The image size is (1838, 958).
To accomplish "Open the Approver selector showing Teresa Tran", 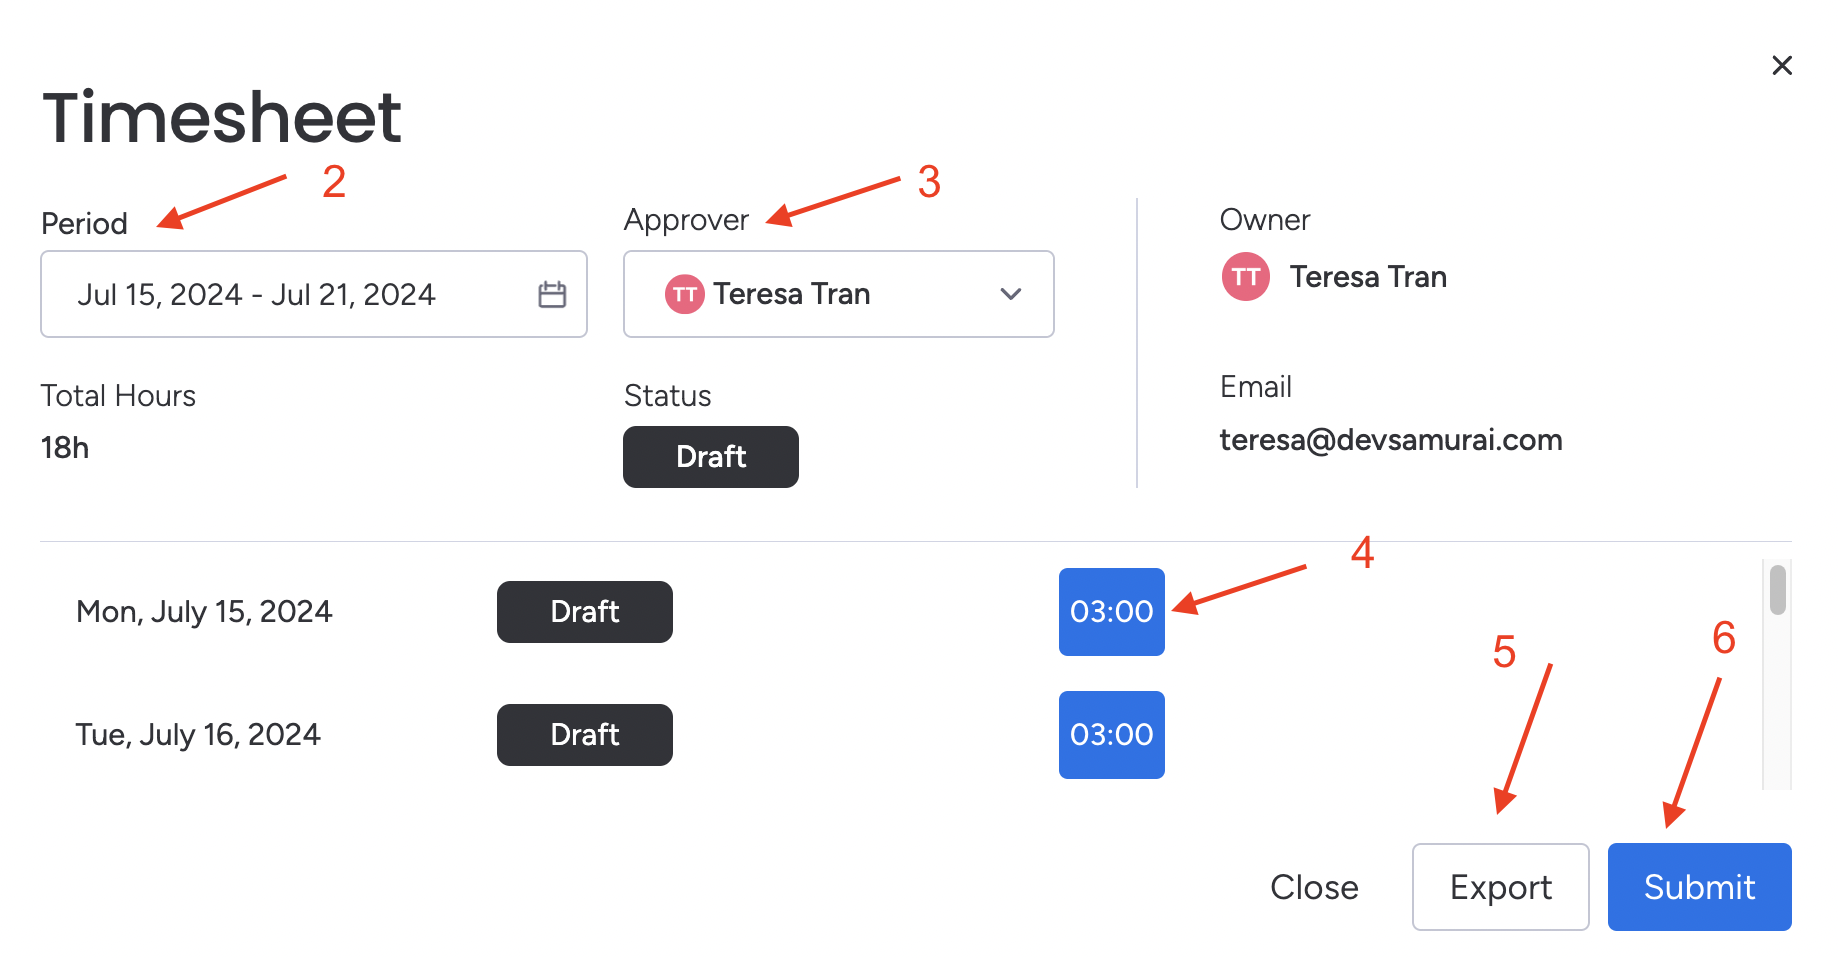I will pyautogui.click(x=838, y=294).
